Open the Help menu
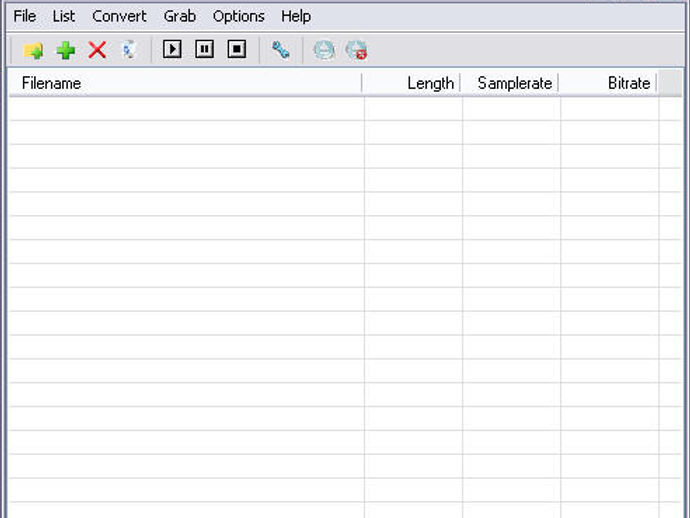Viewport: 690px width, 518px height. click(296, 16)
